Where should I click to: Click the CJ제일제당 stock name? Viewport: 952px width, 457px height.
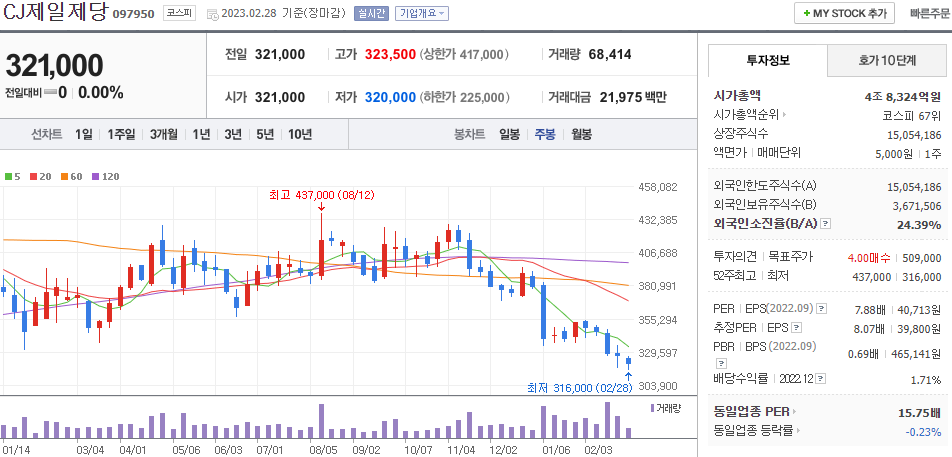pos(55,13)
